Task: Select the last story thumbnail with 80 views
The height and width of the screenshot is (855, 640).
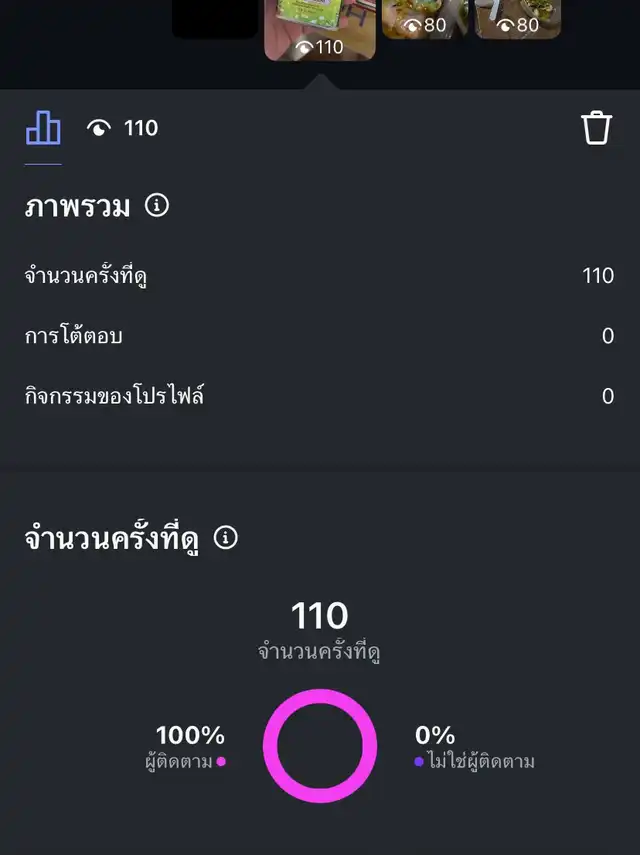Action: pyautogui.click(x=518, y=19)
